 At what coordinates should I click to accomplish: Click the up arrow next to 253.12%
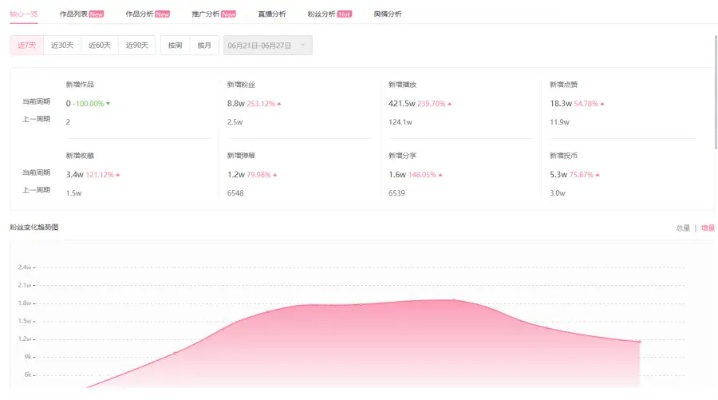pos(279,103)
